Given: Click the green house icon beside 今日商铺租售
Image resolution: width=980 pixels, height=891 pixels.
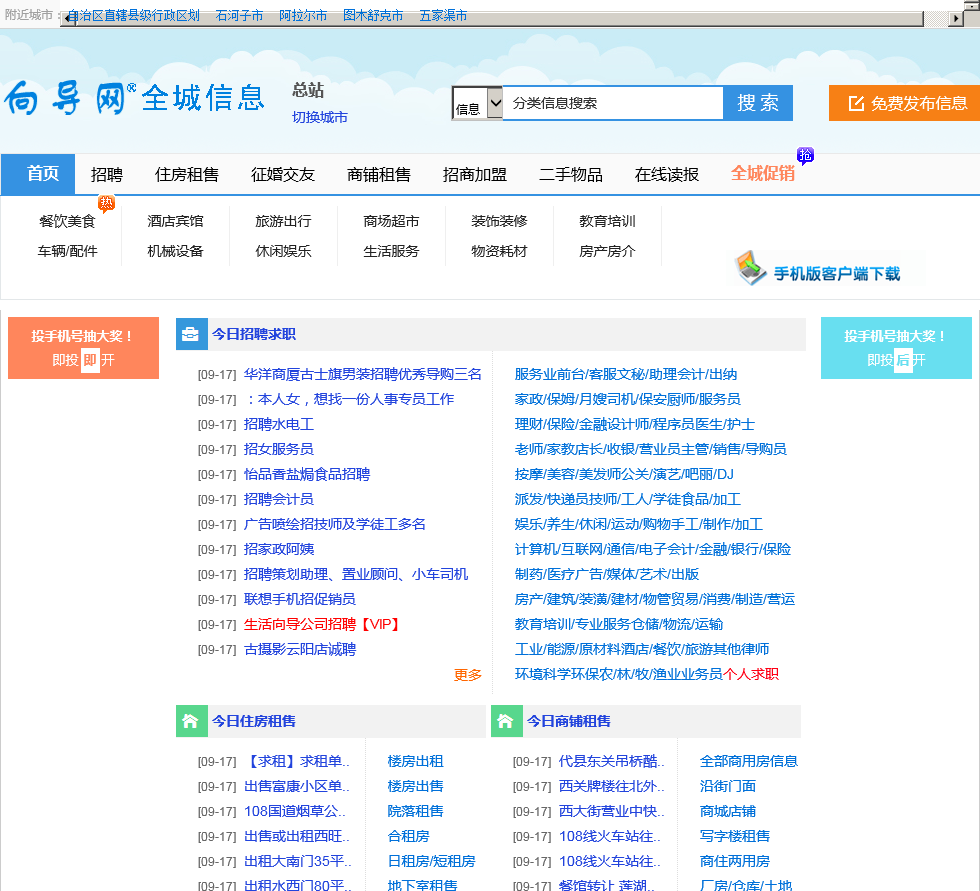Looking at the screenshot, I should coord(506,721).
